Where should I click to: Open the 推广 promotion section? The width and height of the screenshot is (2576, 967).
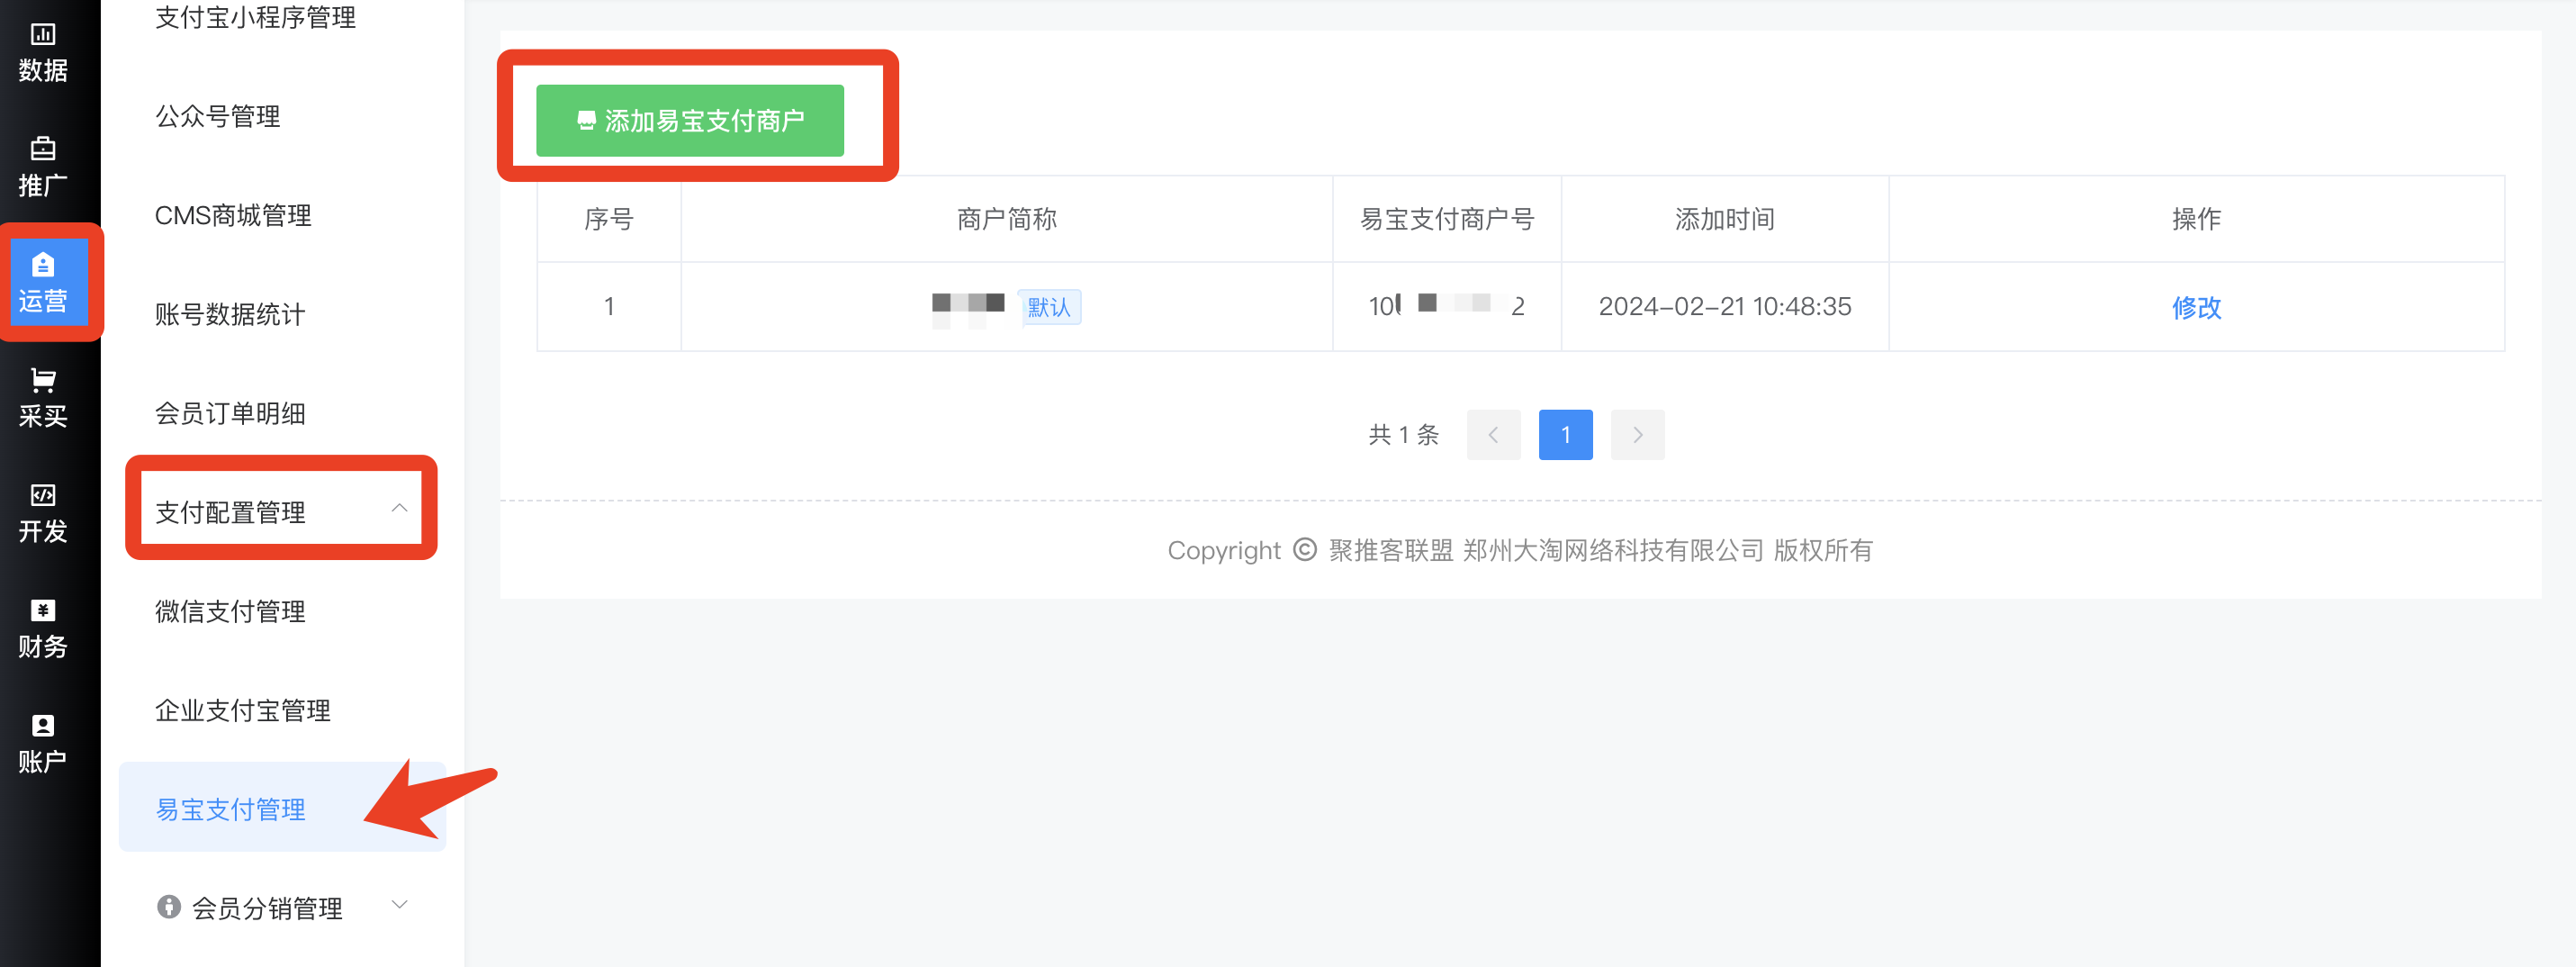[42, 167]
